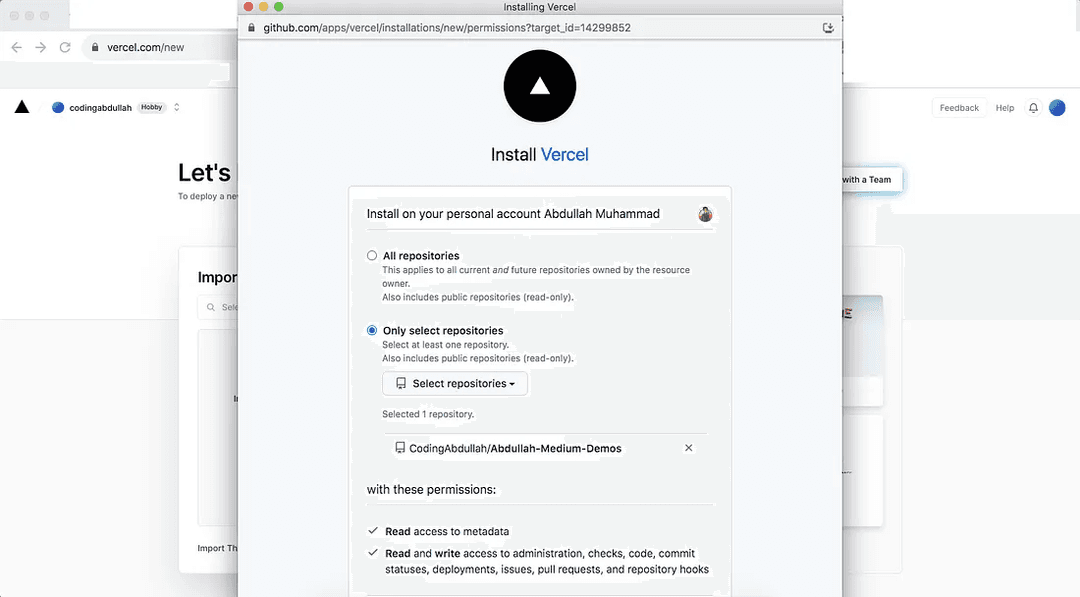
Task: Follow the blue Vercel link in the install heading
Action: click(564, 155)
